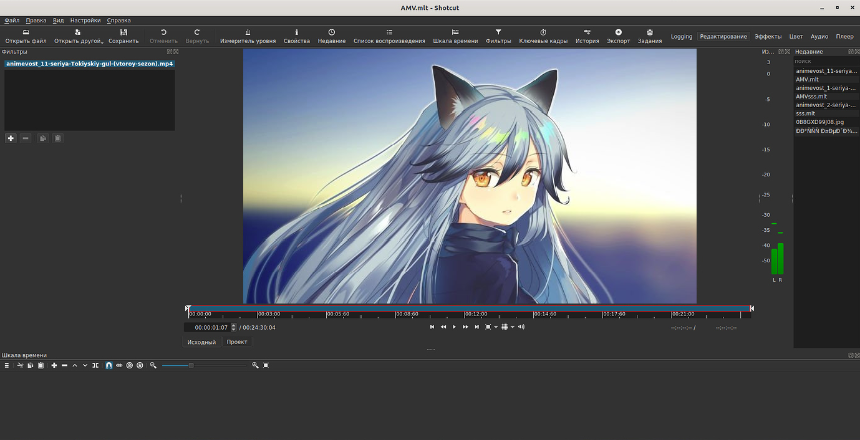Open the Задания panel

(x=649, y=36)
